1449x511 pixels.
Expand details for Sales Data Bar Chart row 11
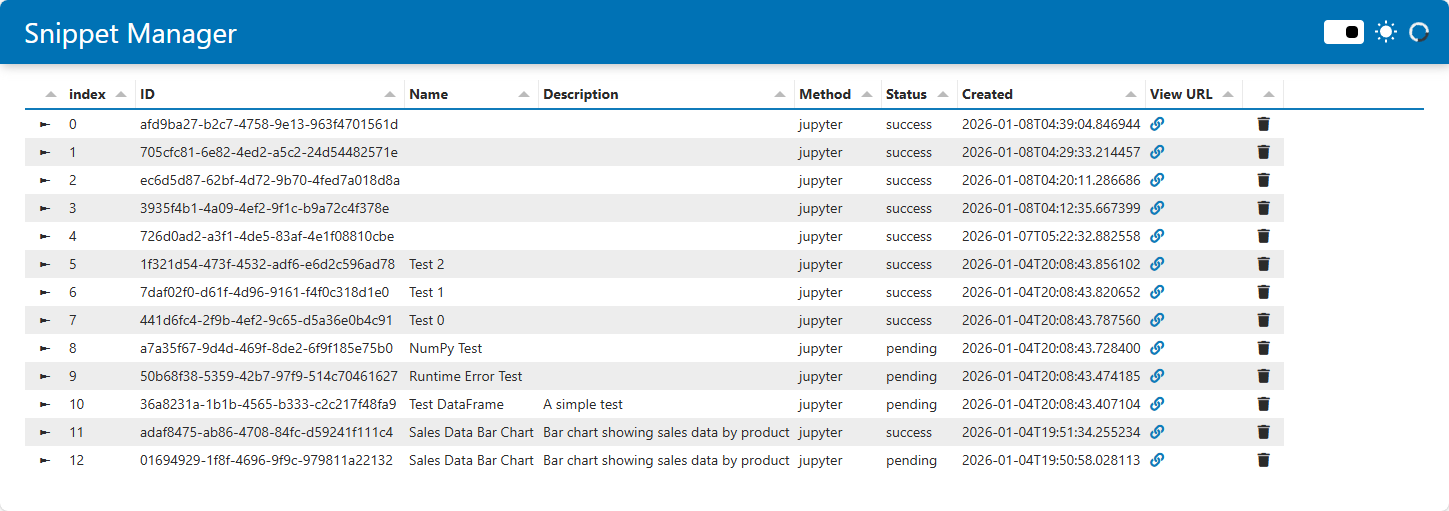(44, 432)
